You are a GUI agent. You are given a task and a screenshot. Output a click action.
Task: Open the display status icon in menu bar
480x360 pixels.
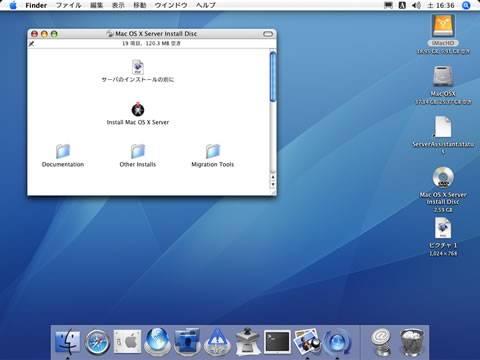point(388,5)
